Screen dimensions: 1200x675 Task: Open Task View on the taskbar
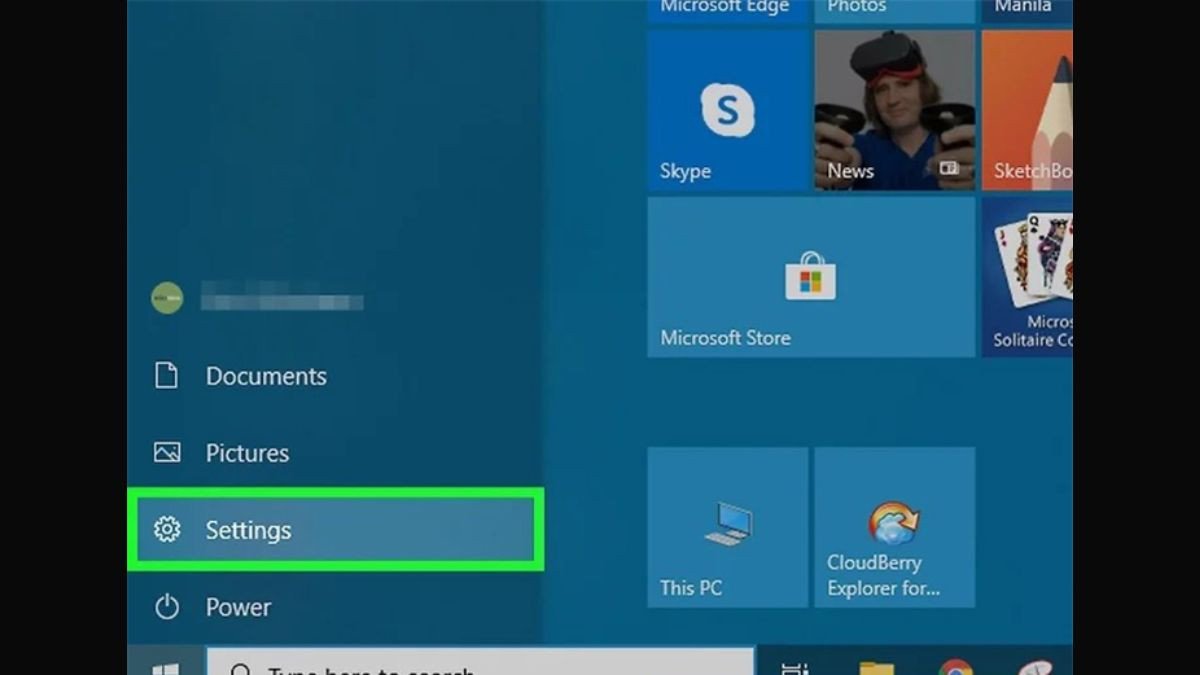pyautogui.click(x=795, y=669)
